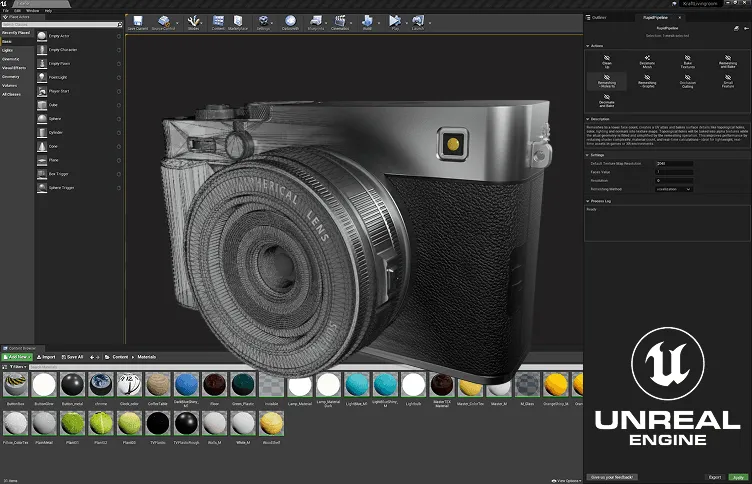Switch to the Outliner tab
The image size is (752, 484).
(598, 18)
